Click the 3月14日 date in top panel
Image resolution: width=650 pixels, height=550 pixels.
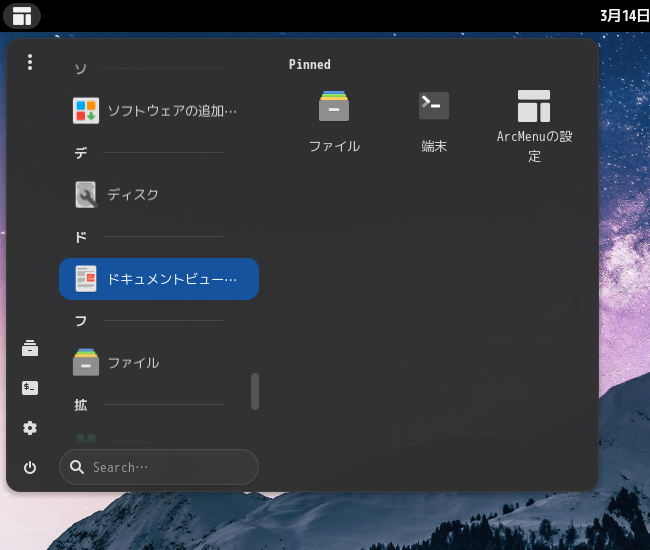[x=625, y=16]
